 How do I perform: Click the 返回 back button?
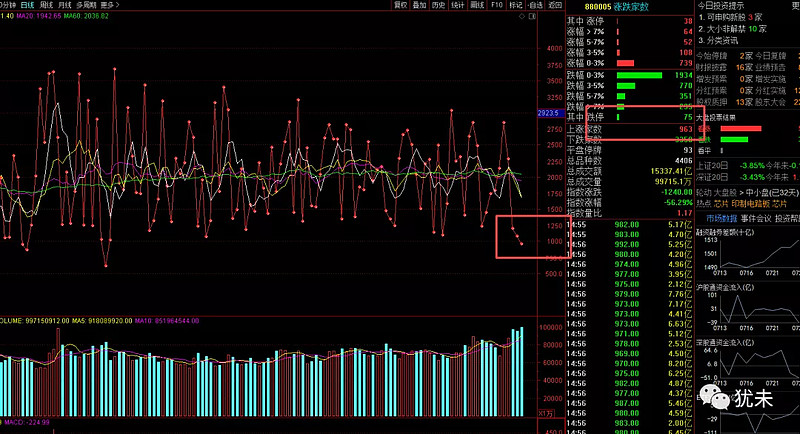pyautogui.click(x=555, y=5)
